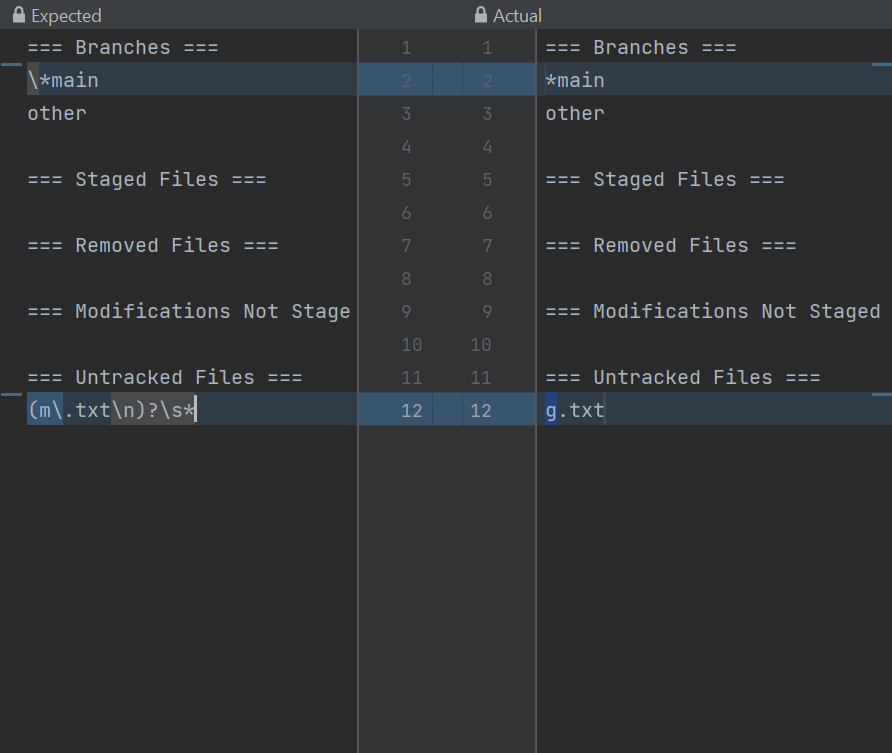Click '=== Branches ===' header in Actual pane
Screen dimensions: 892x753
click(x=641, y=47)
